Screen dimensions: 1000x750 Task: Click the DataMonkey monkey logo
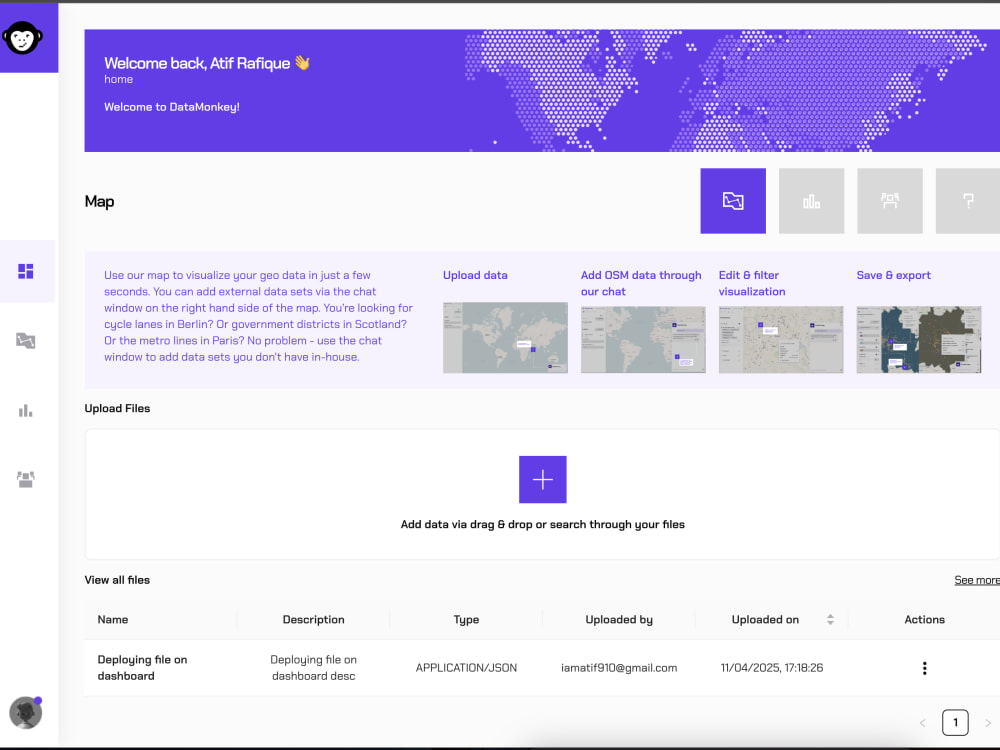pos(22,38)
